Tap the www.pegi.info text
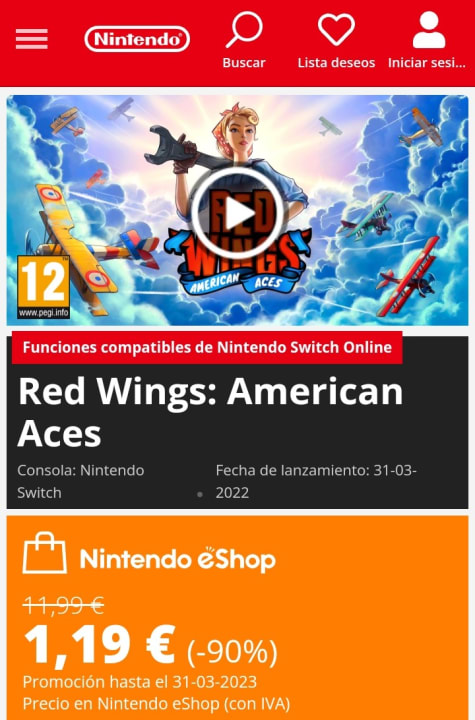Image resolution: width=475 pixels, height=720 pixels. [44, 313]
